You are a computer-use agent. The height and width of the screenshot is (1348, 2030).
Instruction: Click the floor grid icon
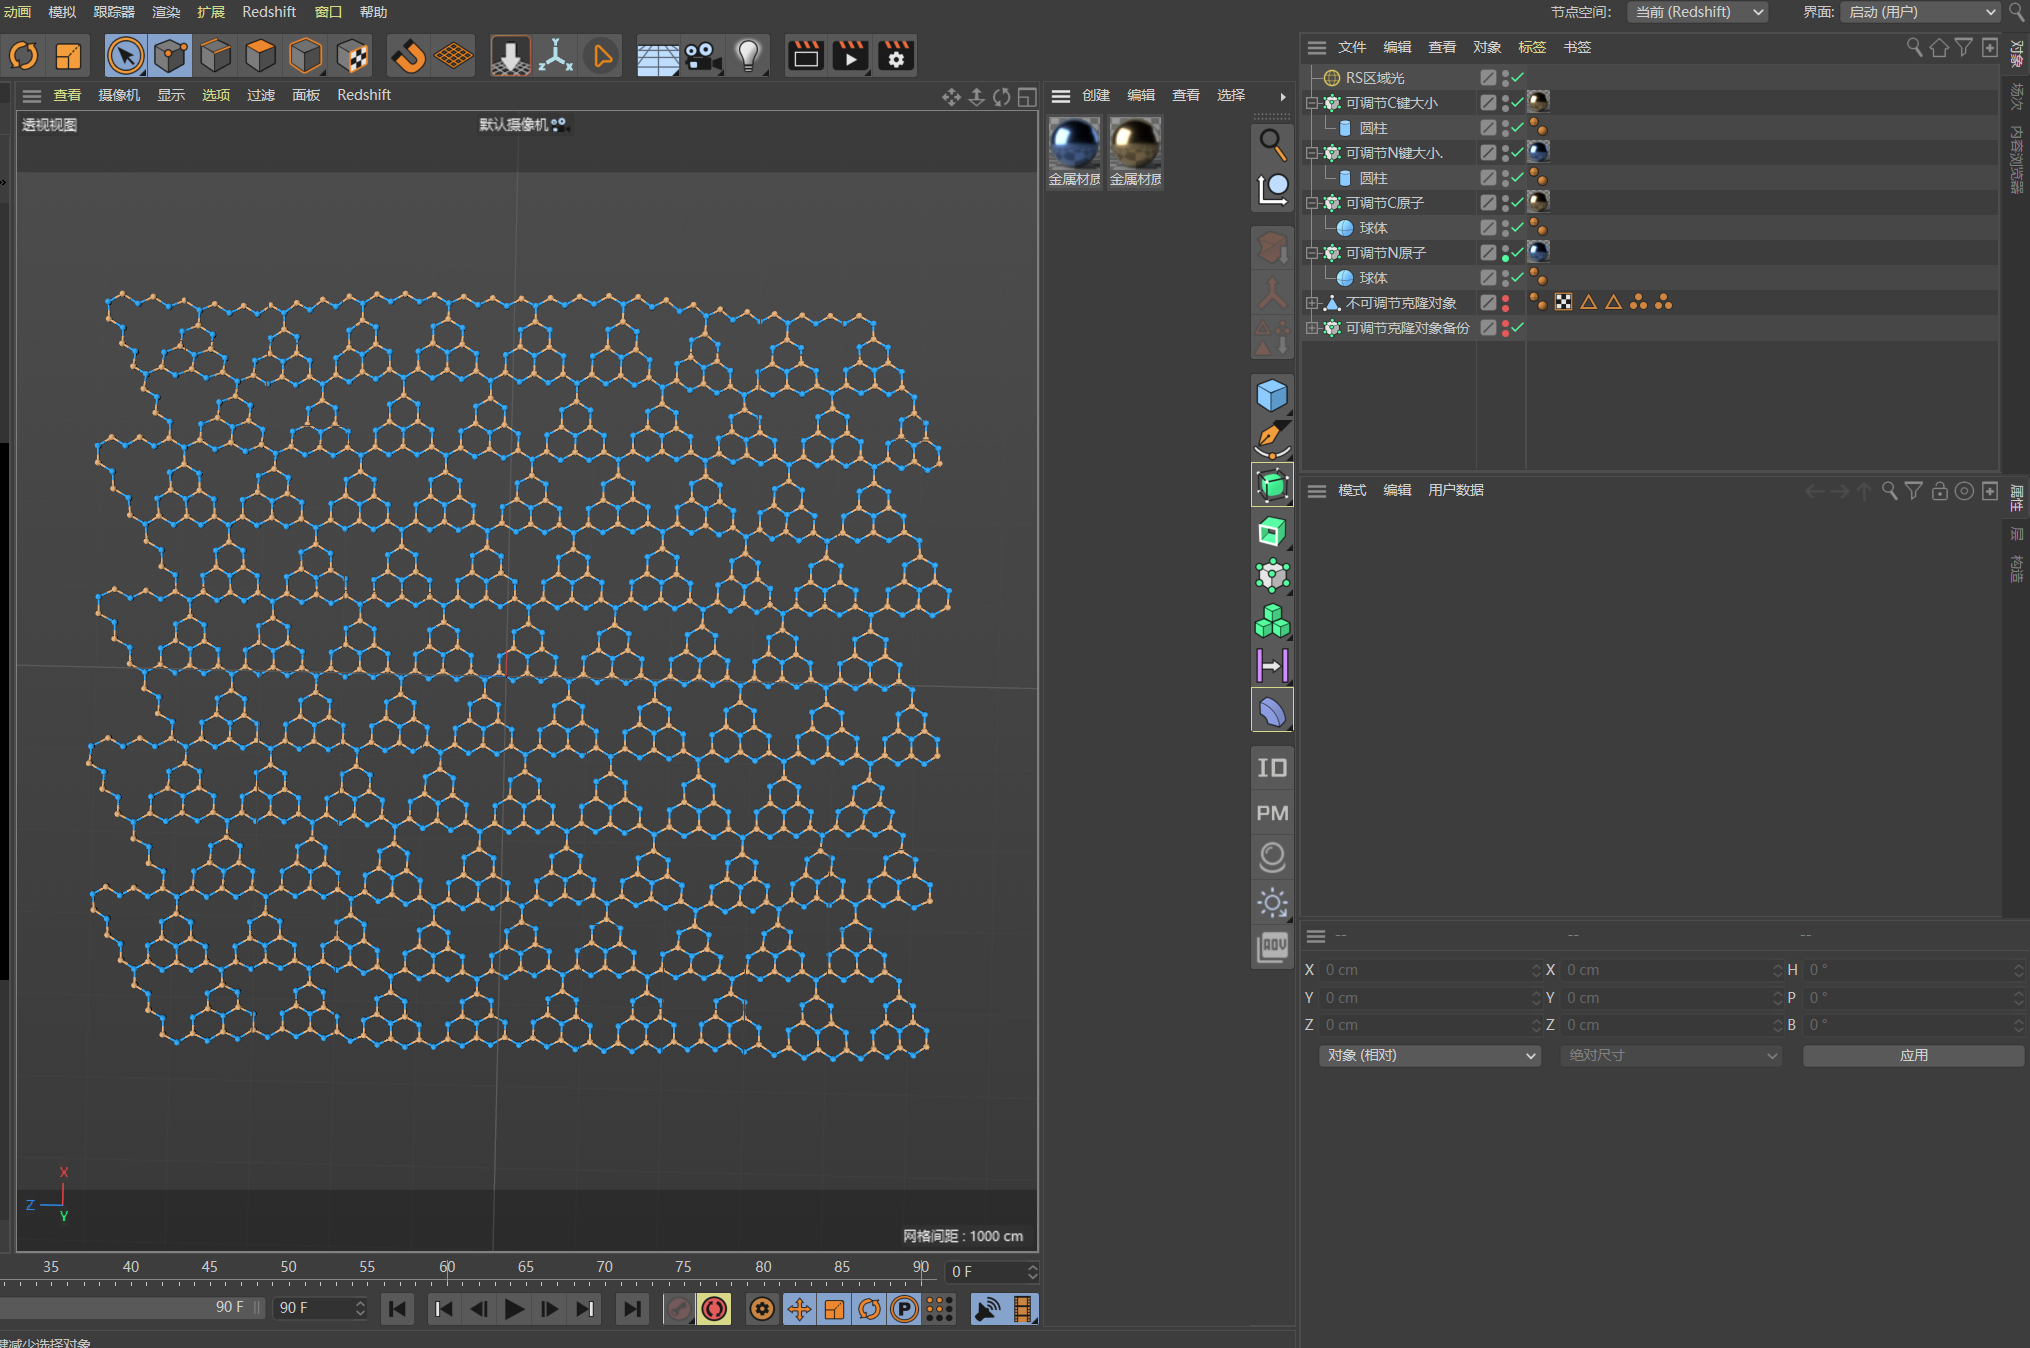coord(657,57)
